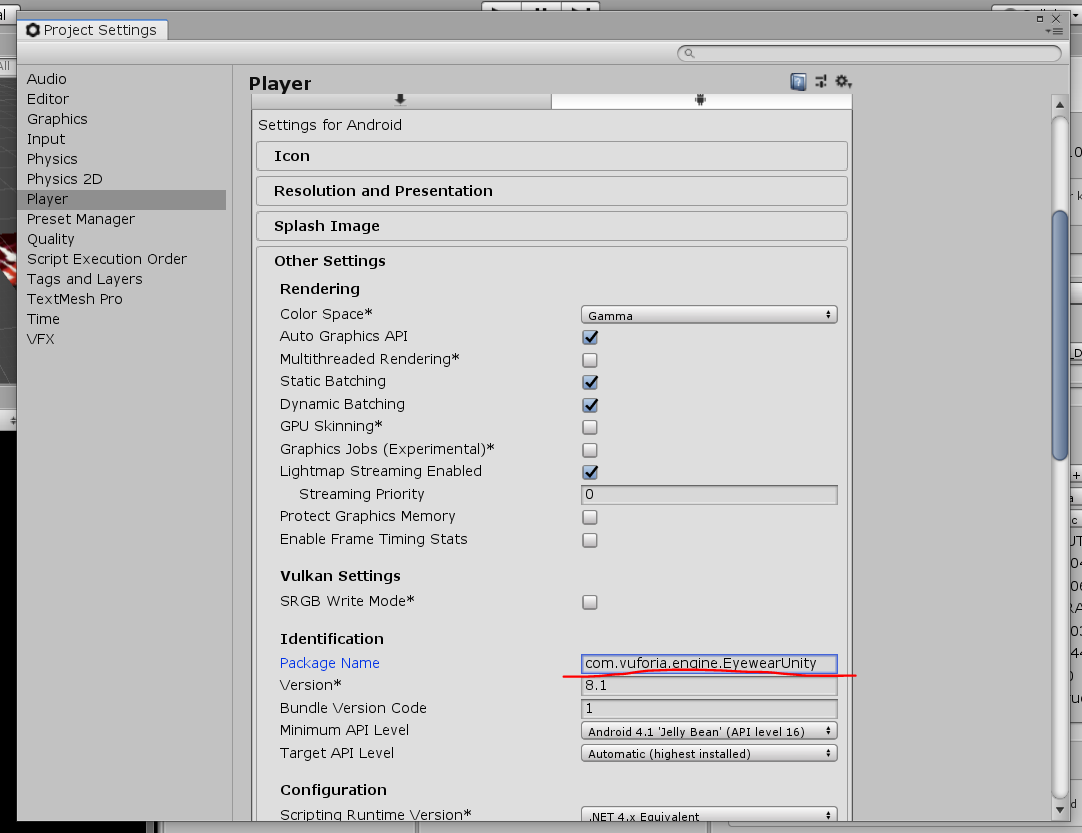Open the Player help documentation icon
Image resolution: width=1082 pixels, height=833 pixels.
(x=798, y=82)
